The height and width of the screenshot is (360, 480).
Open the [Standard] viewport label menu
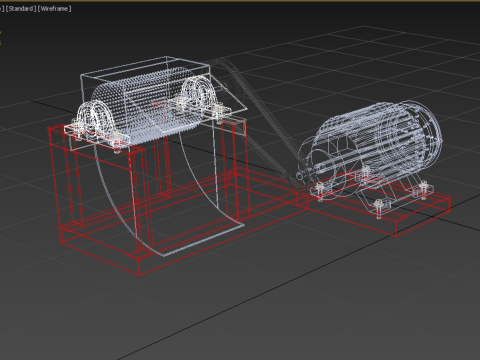pos(21,9)
